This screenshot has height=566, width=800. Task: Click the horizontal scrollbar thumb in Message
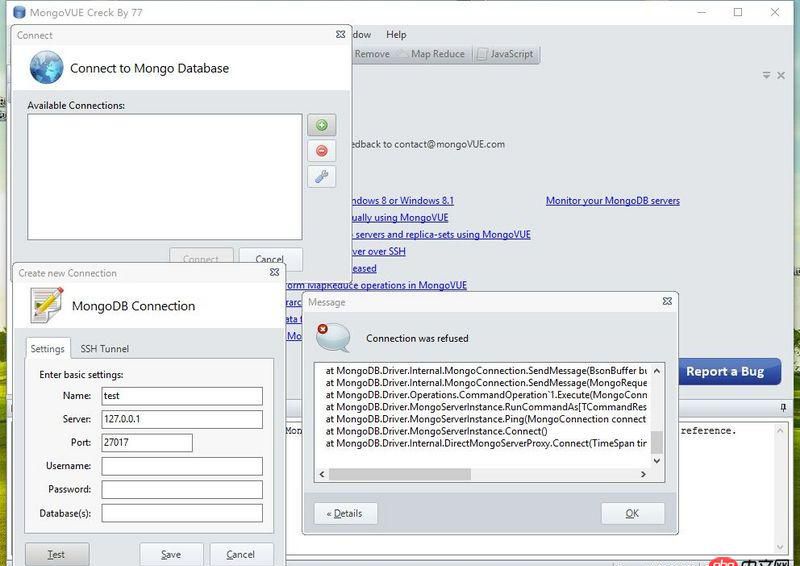pyautogui.click(x=399, y=474)
